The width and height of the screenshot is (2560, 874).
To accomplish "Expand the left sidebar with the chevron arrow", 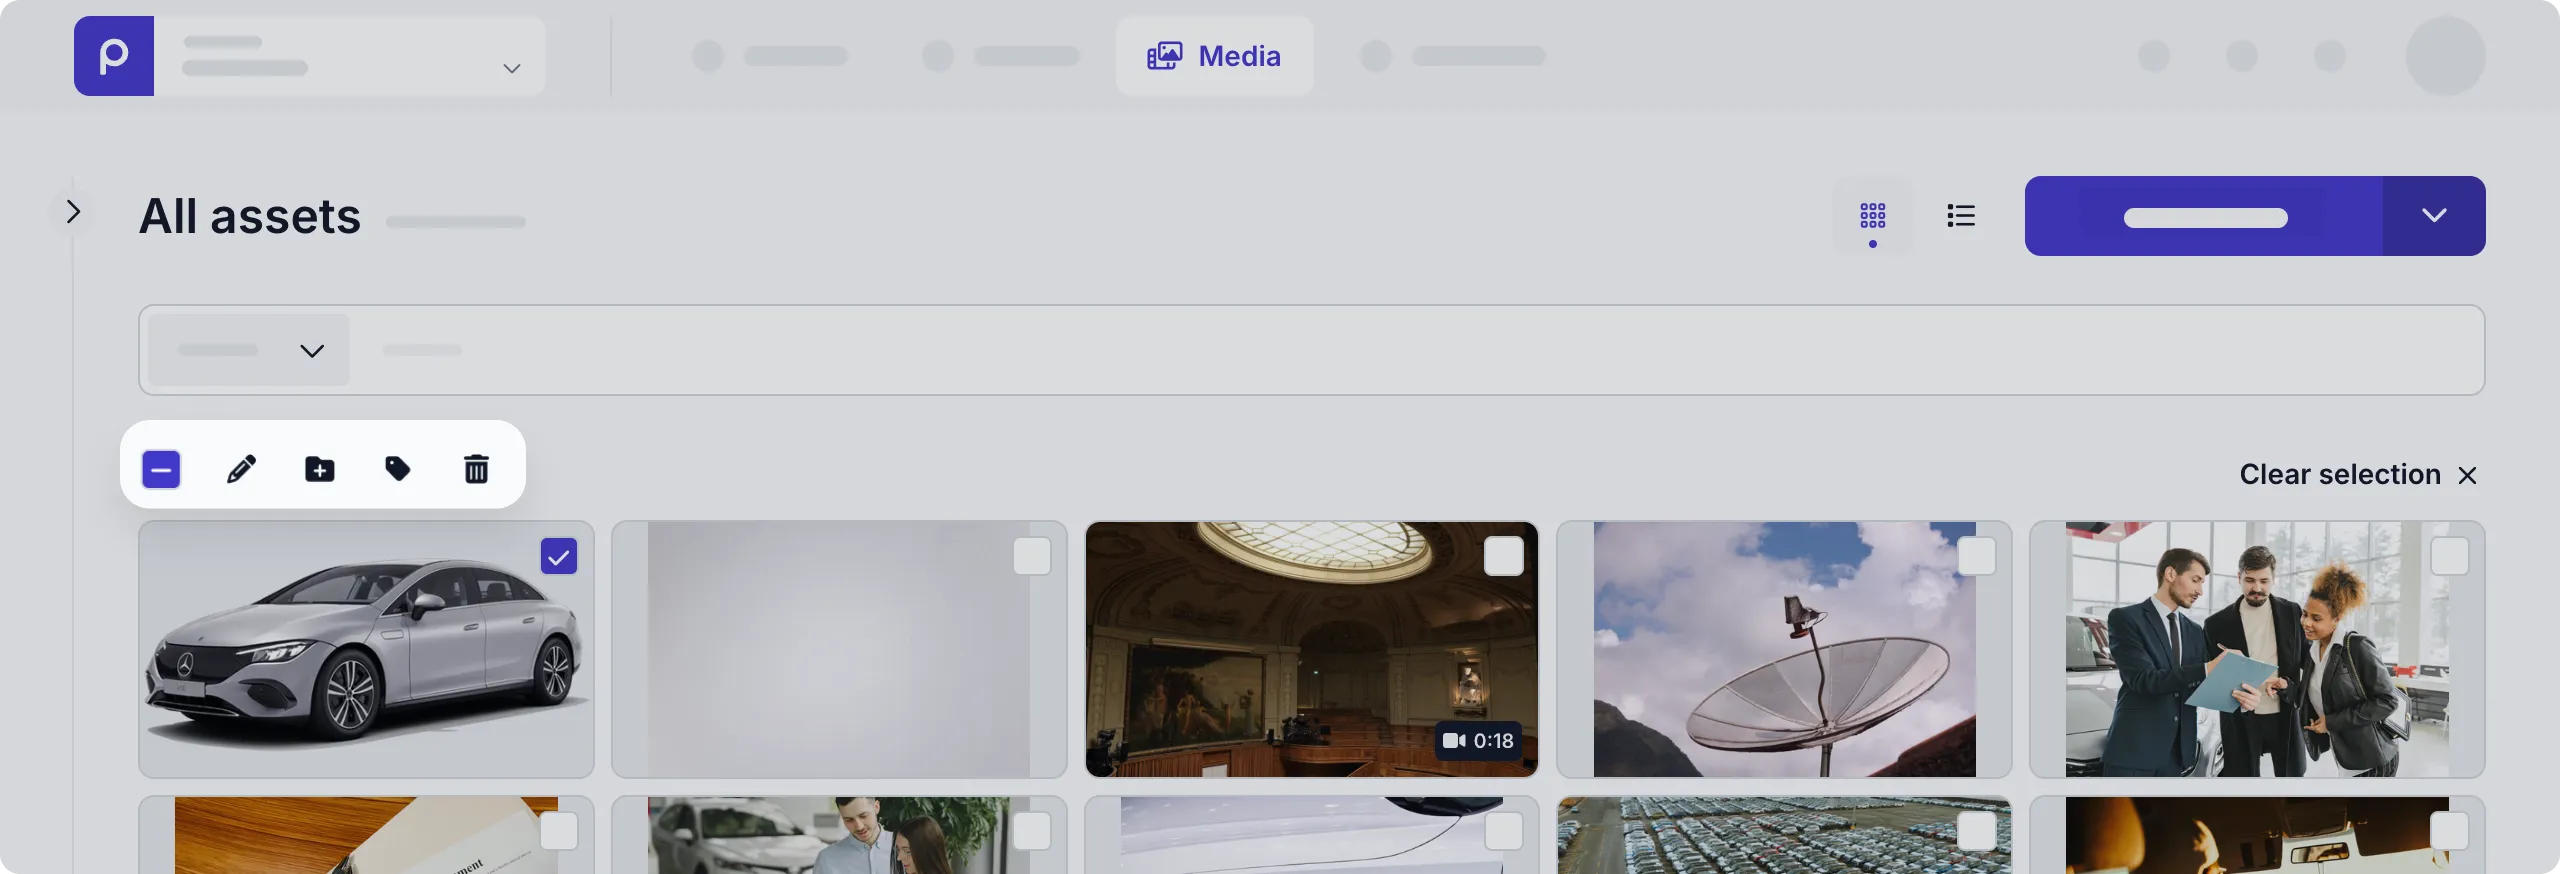I will click(x=73, y=212).
